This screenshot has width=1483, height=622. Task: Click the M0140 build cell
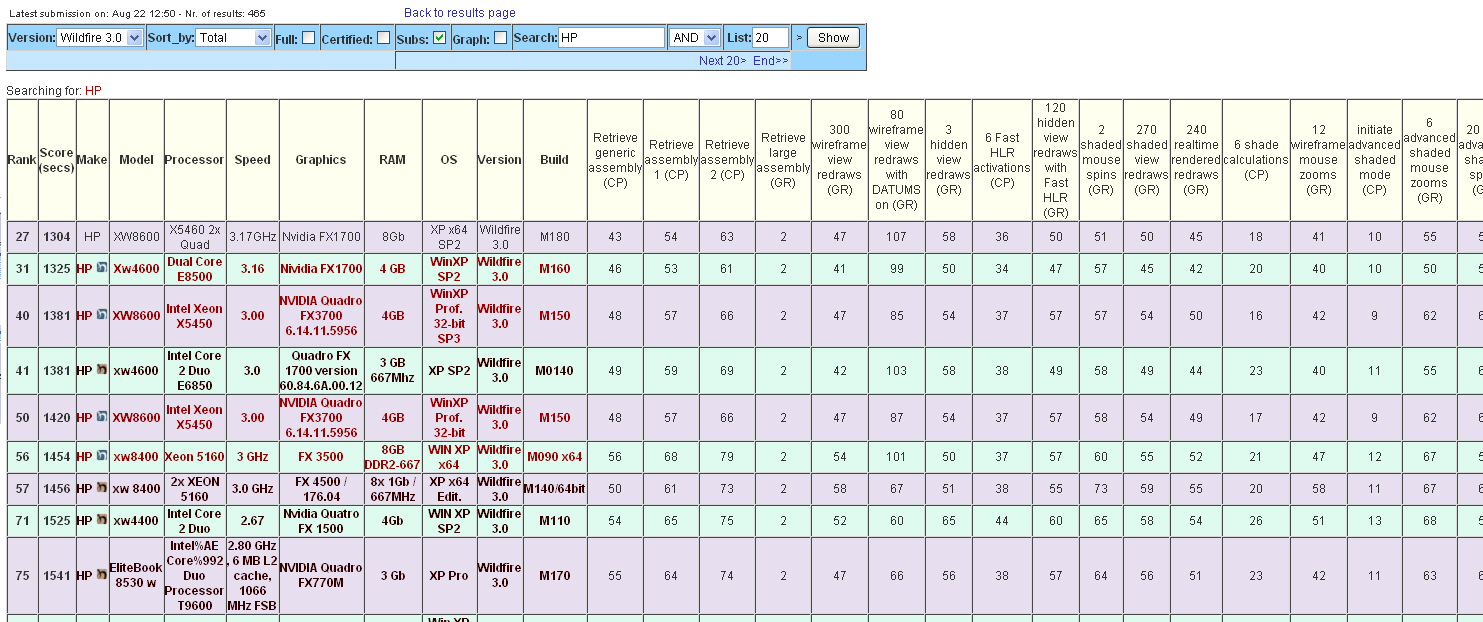[555, 371]
